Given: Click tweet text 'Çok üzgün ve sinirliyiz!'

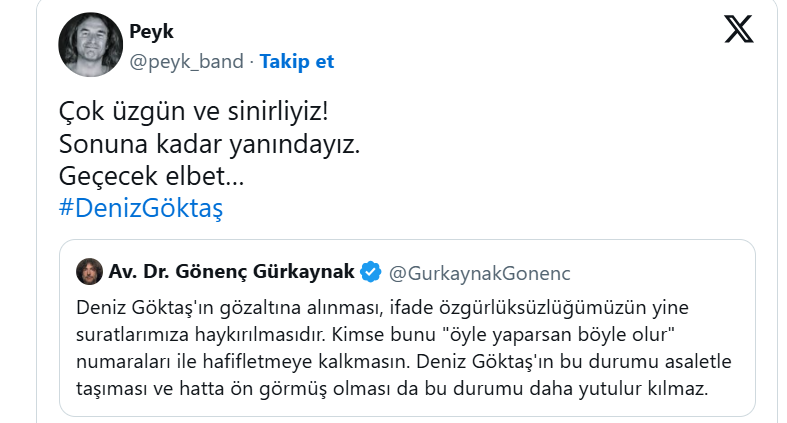Looking at the screenshot, I should coord(193,111).
